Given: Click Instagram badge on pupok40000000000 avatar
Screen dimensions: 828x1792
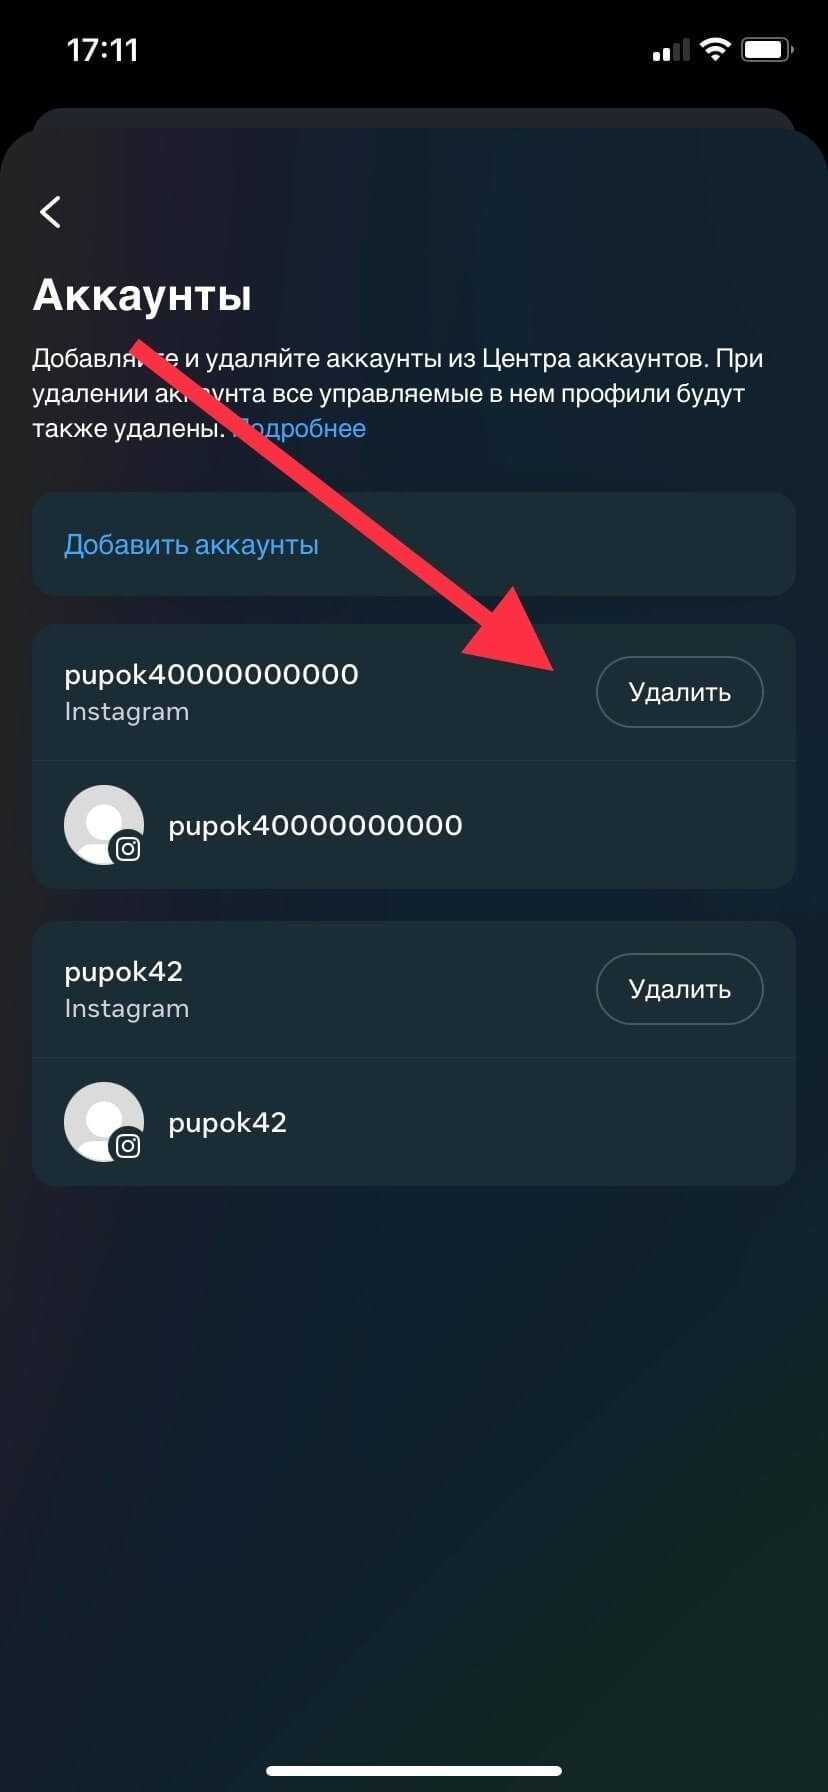Looking at the screenshot, I should [x=128, y=849].
